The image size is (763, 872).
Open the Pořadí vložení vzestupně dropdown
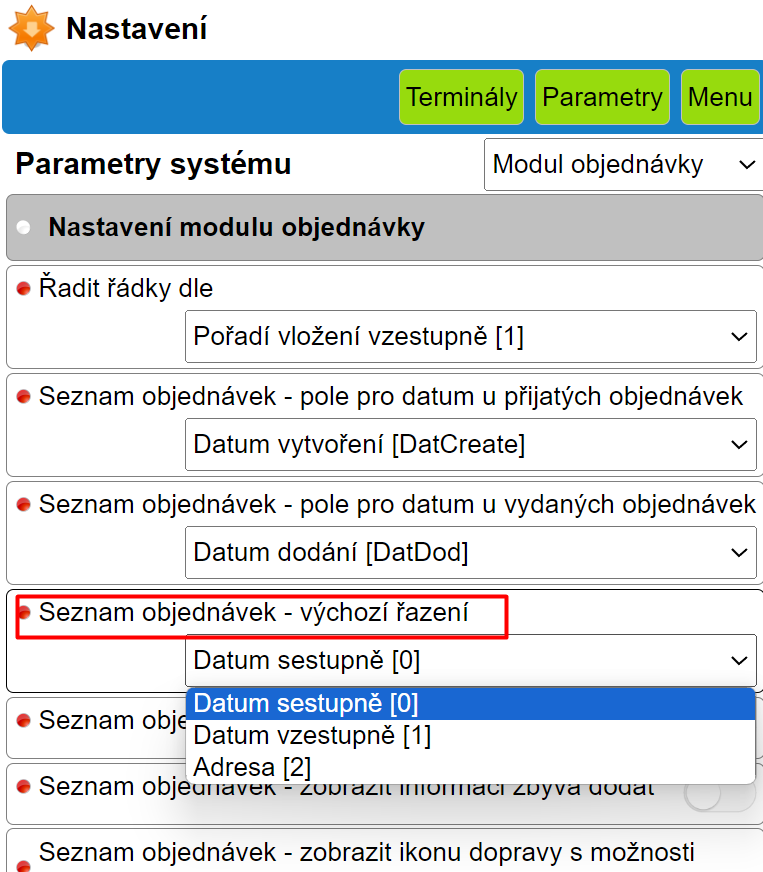click(471, 336)
